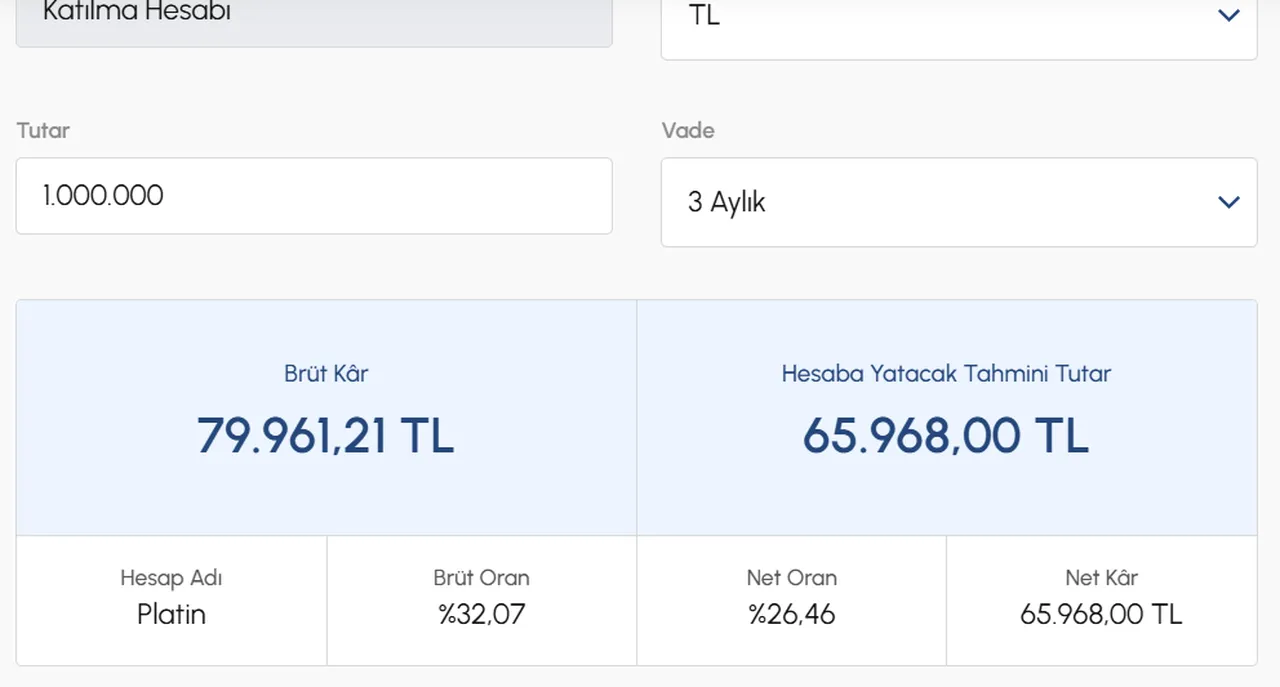Select the %26,46 net rate value

791,614
